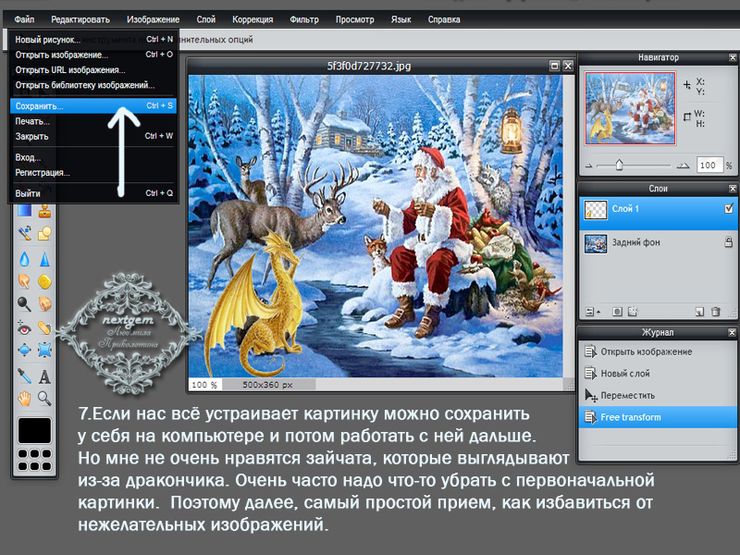This screenshot has height=555, width=740.
Task: Choose Открыть URL изображения menu entry
Action: (93, 70)
